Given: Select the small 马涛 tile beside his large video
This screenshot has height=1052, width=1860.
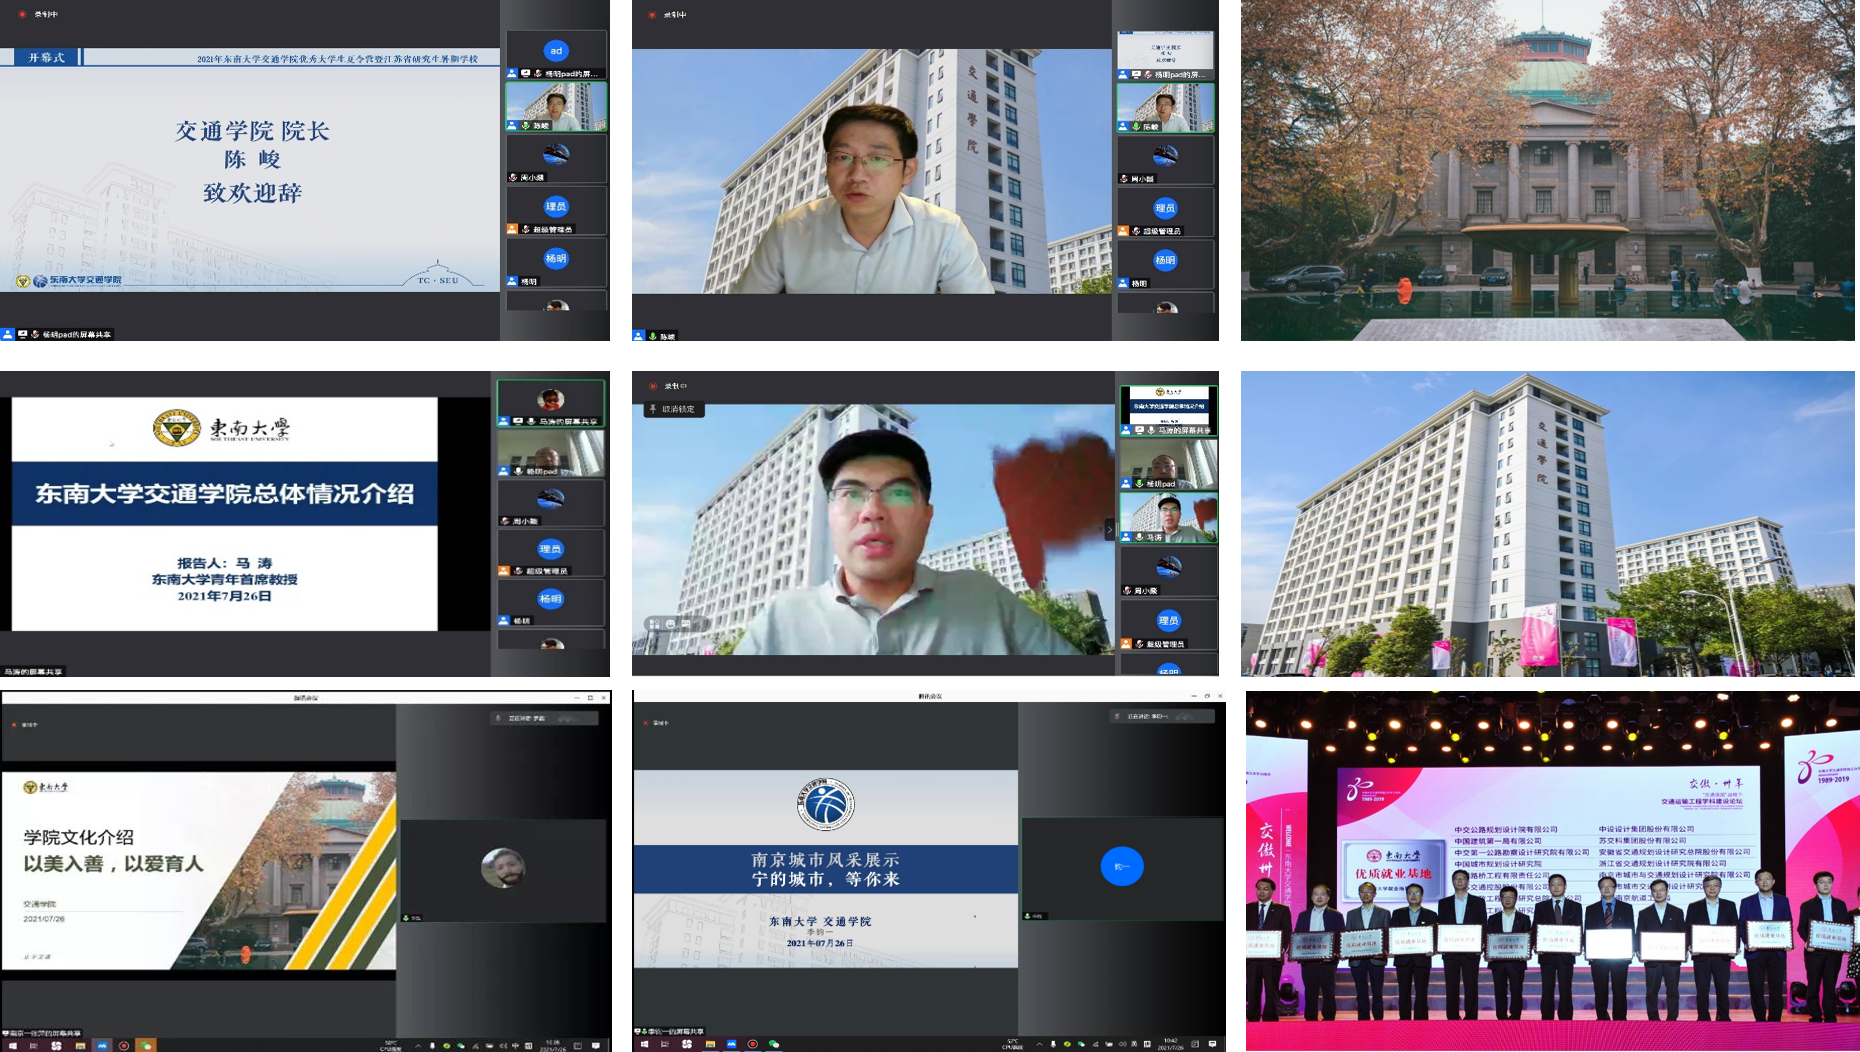Looking at the screenshot, I should [x=1168, y=518].
